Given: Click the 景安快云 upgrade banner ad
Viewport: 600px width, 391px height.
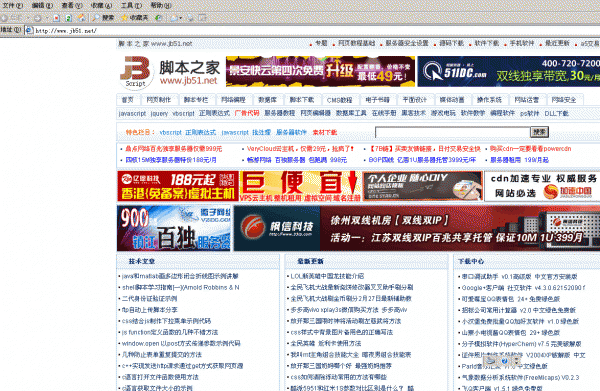Looking at the screenshot, I should pyautogui.click(x=321, y=71).
